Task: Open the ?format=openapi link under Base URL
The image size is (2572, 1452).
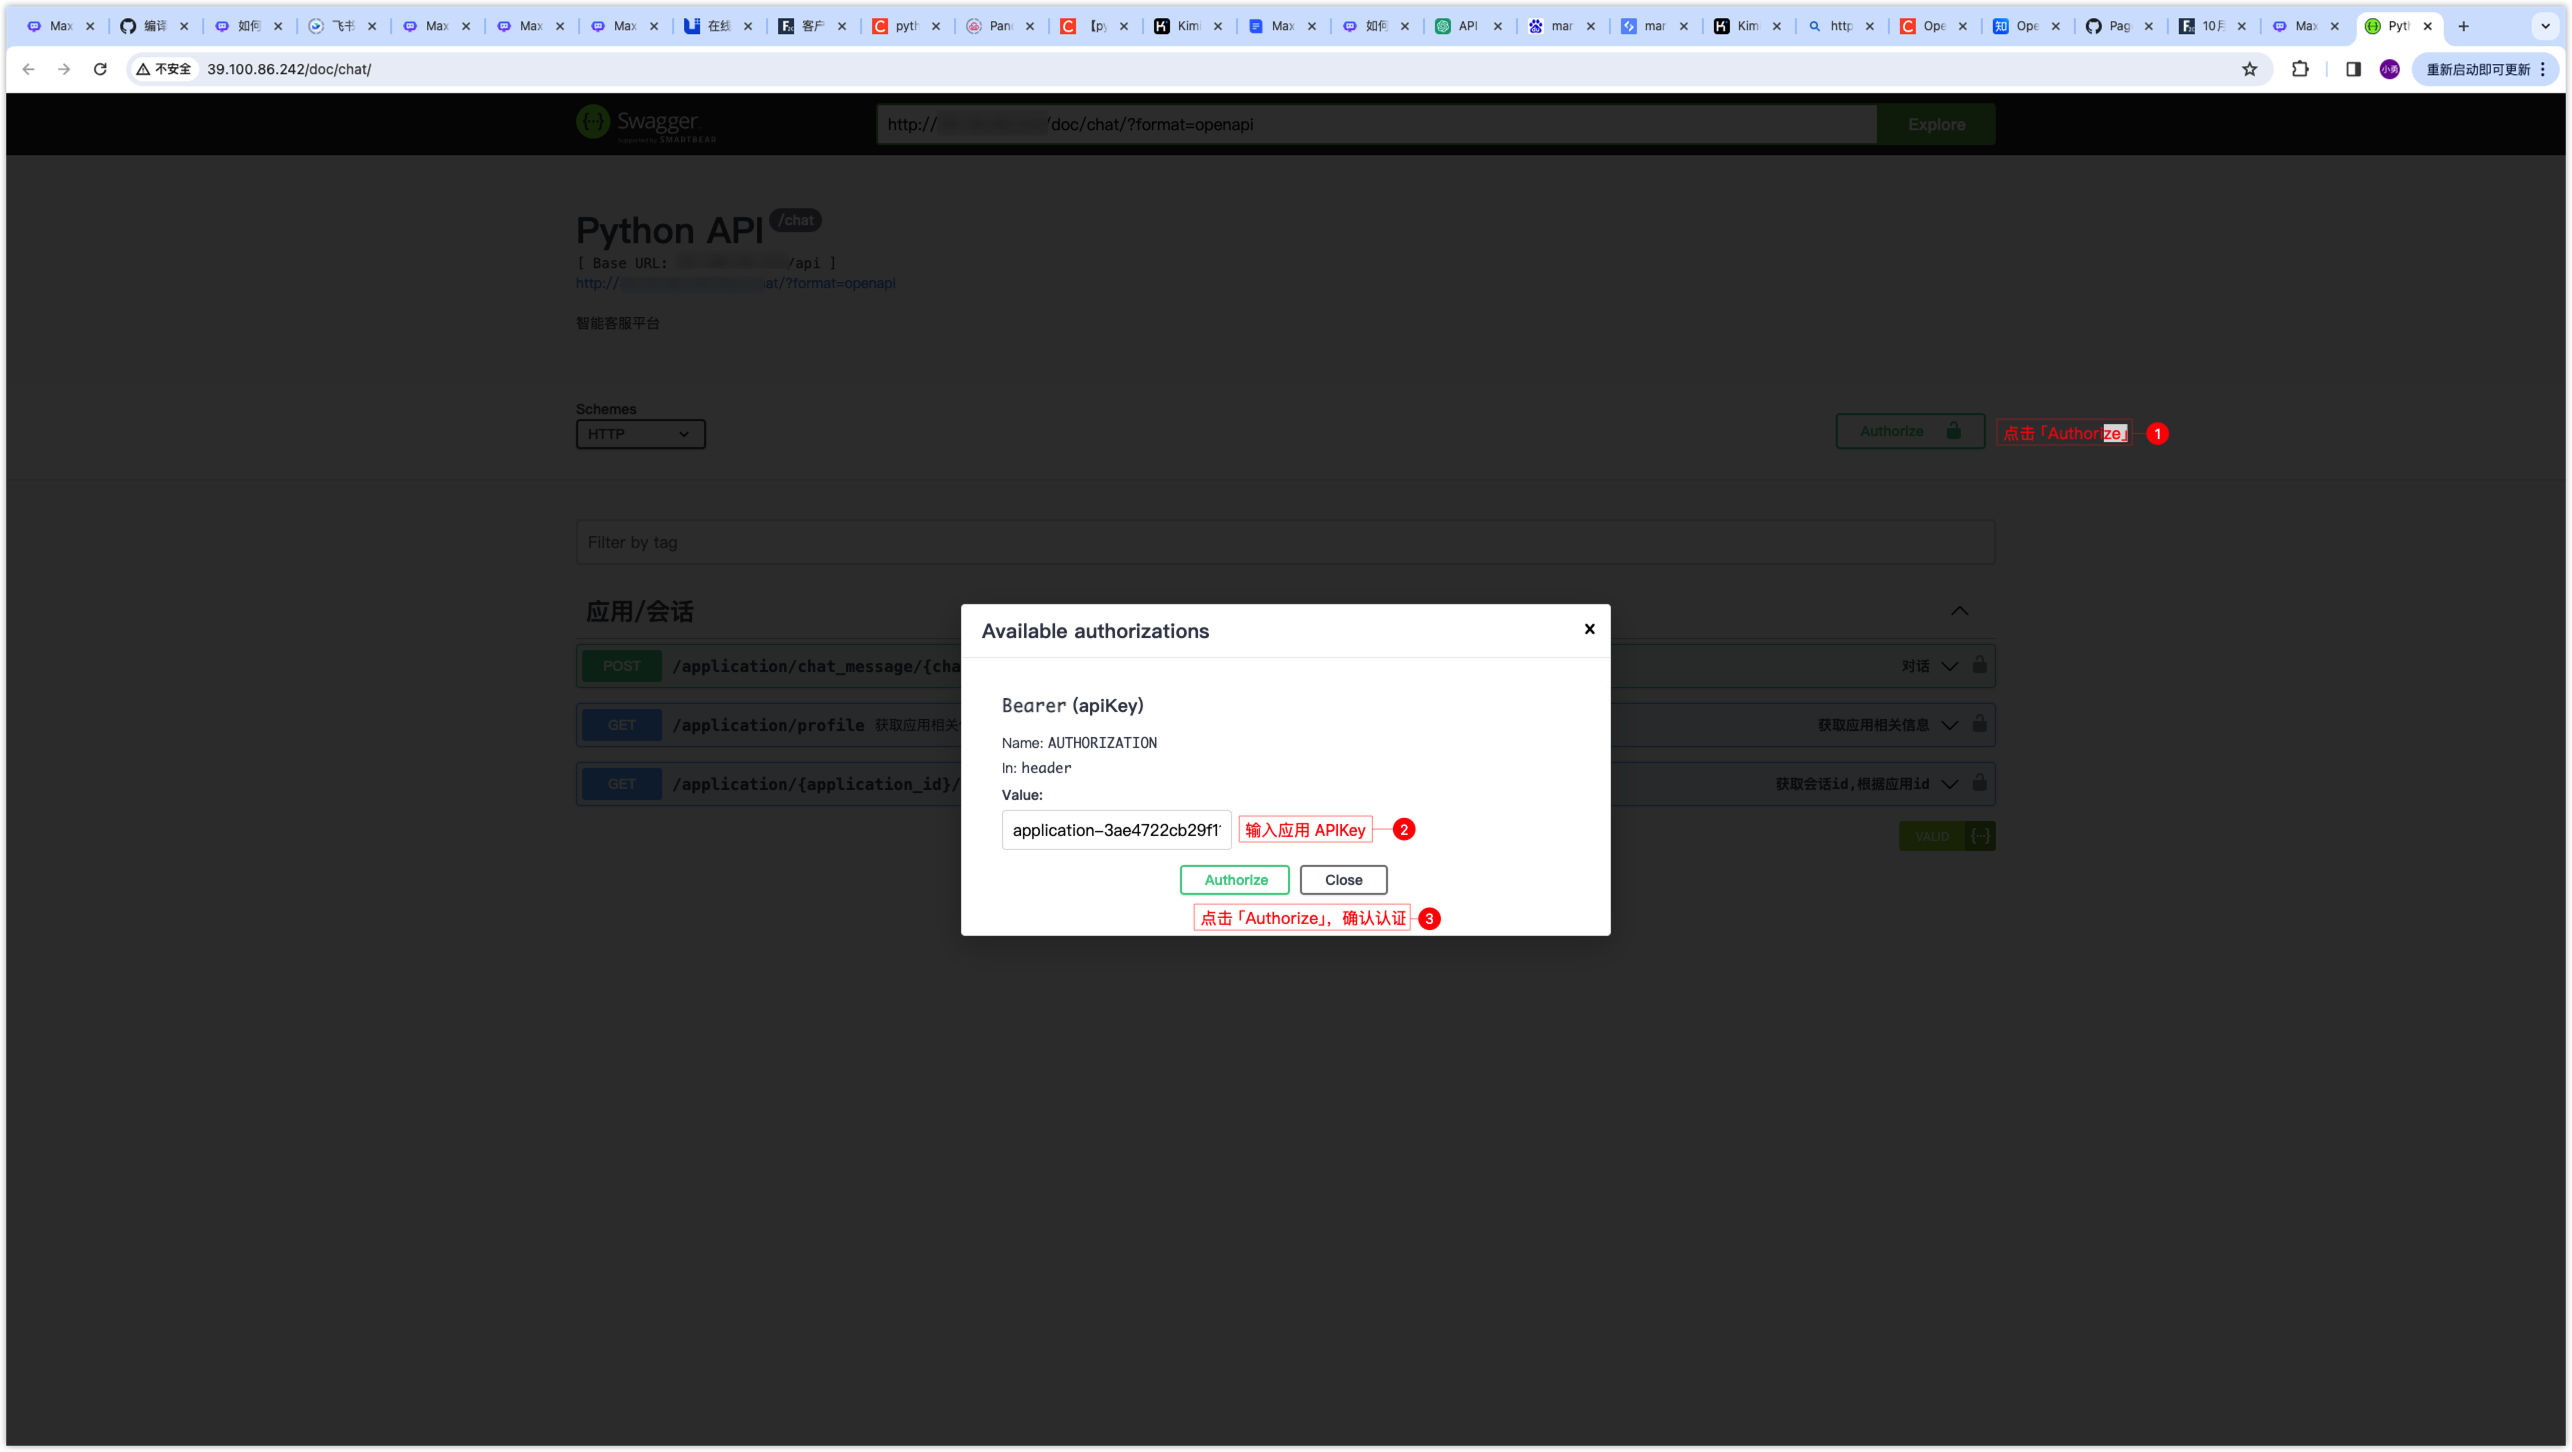Action: point(735,283)
